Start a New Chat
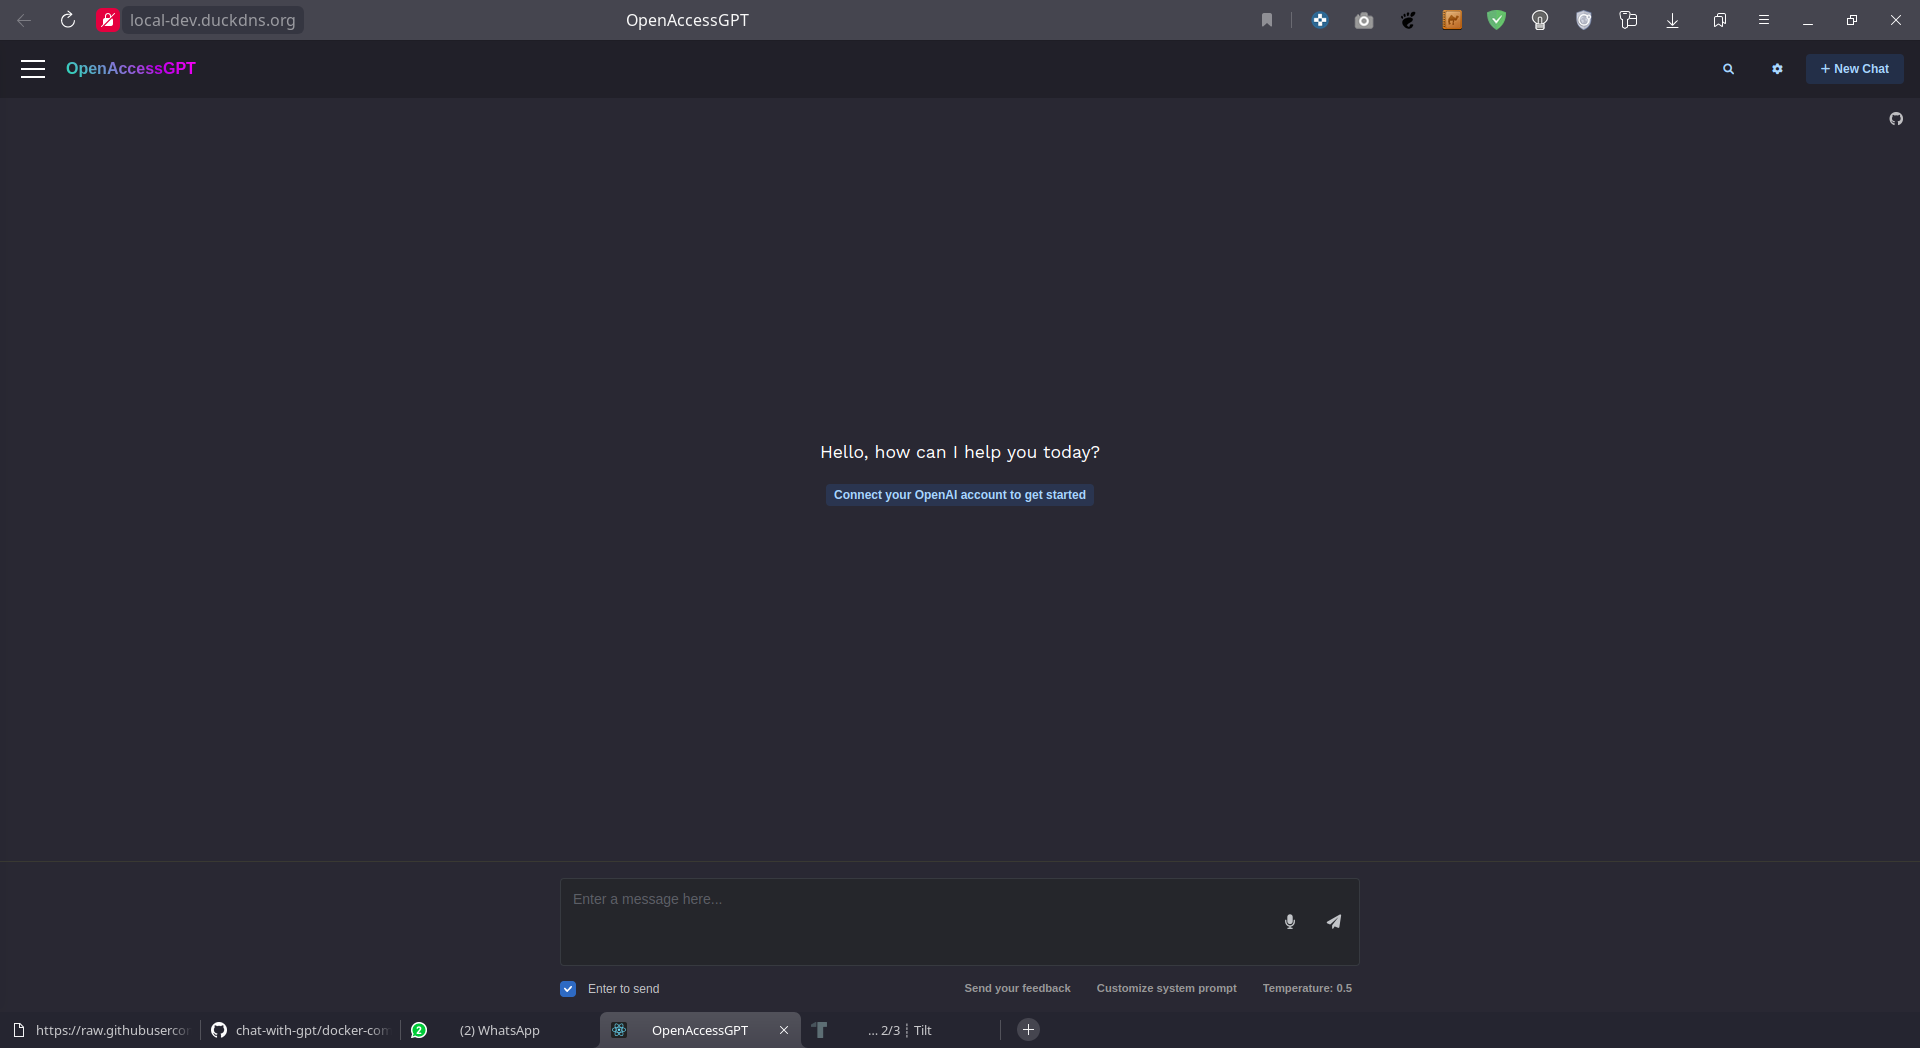1920x1048 pixels. coord(1854,69)
